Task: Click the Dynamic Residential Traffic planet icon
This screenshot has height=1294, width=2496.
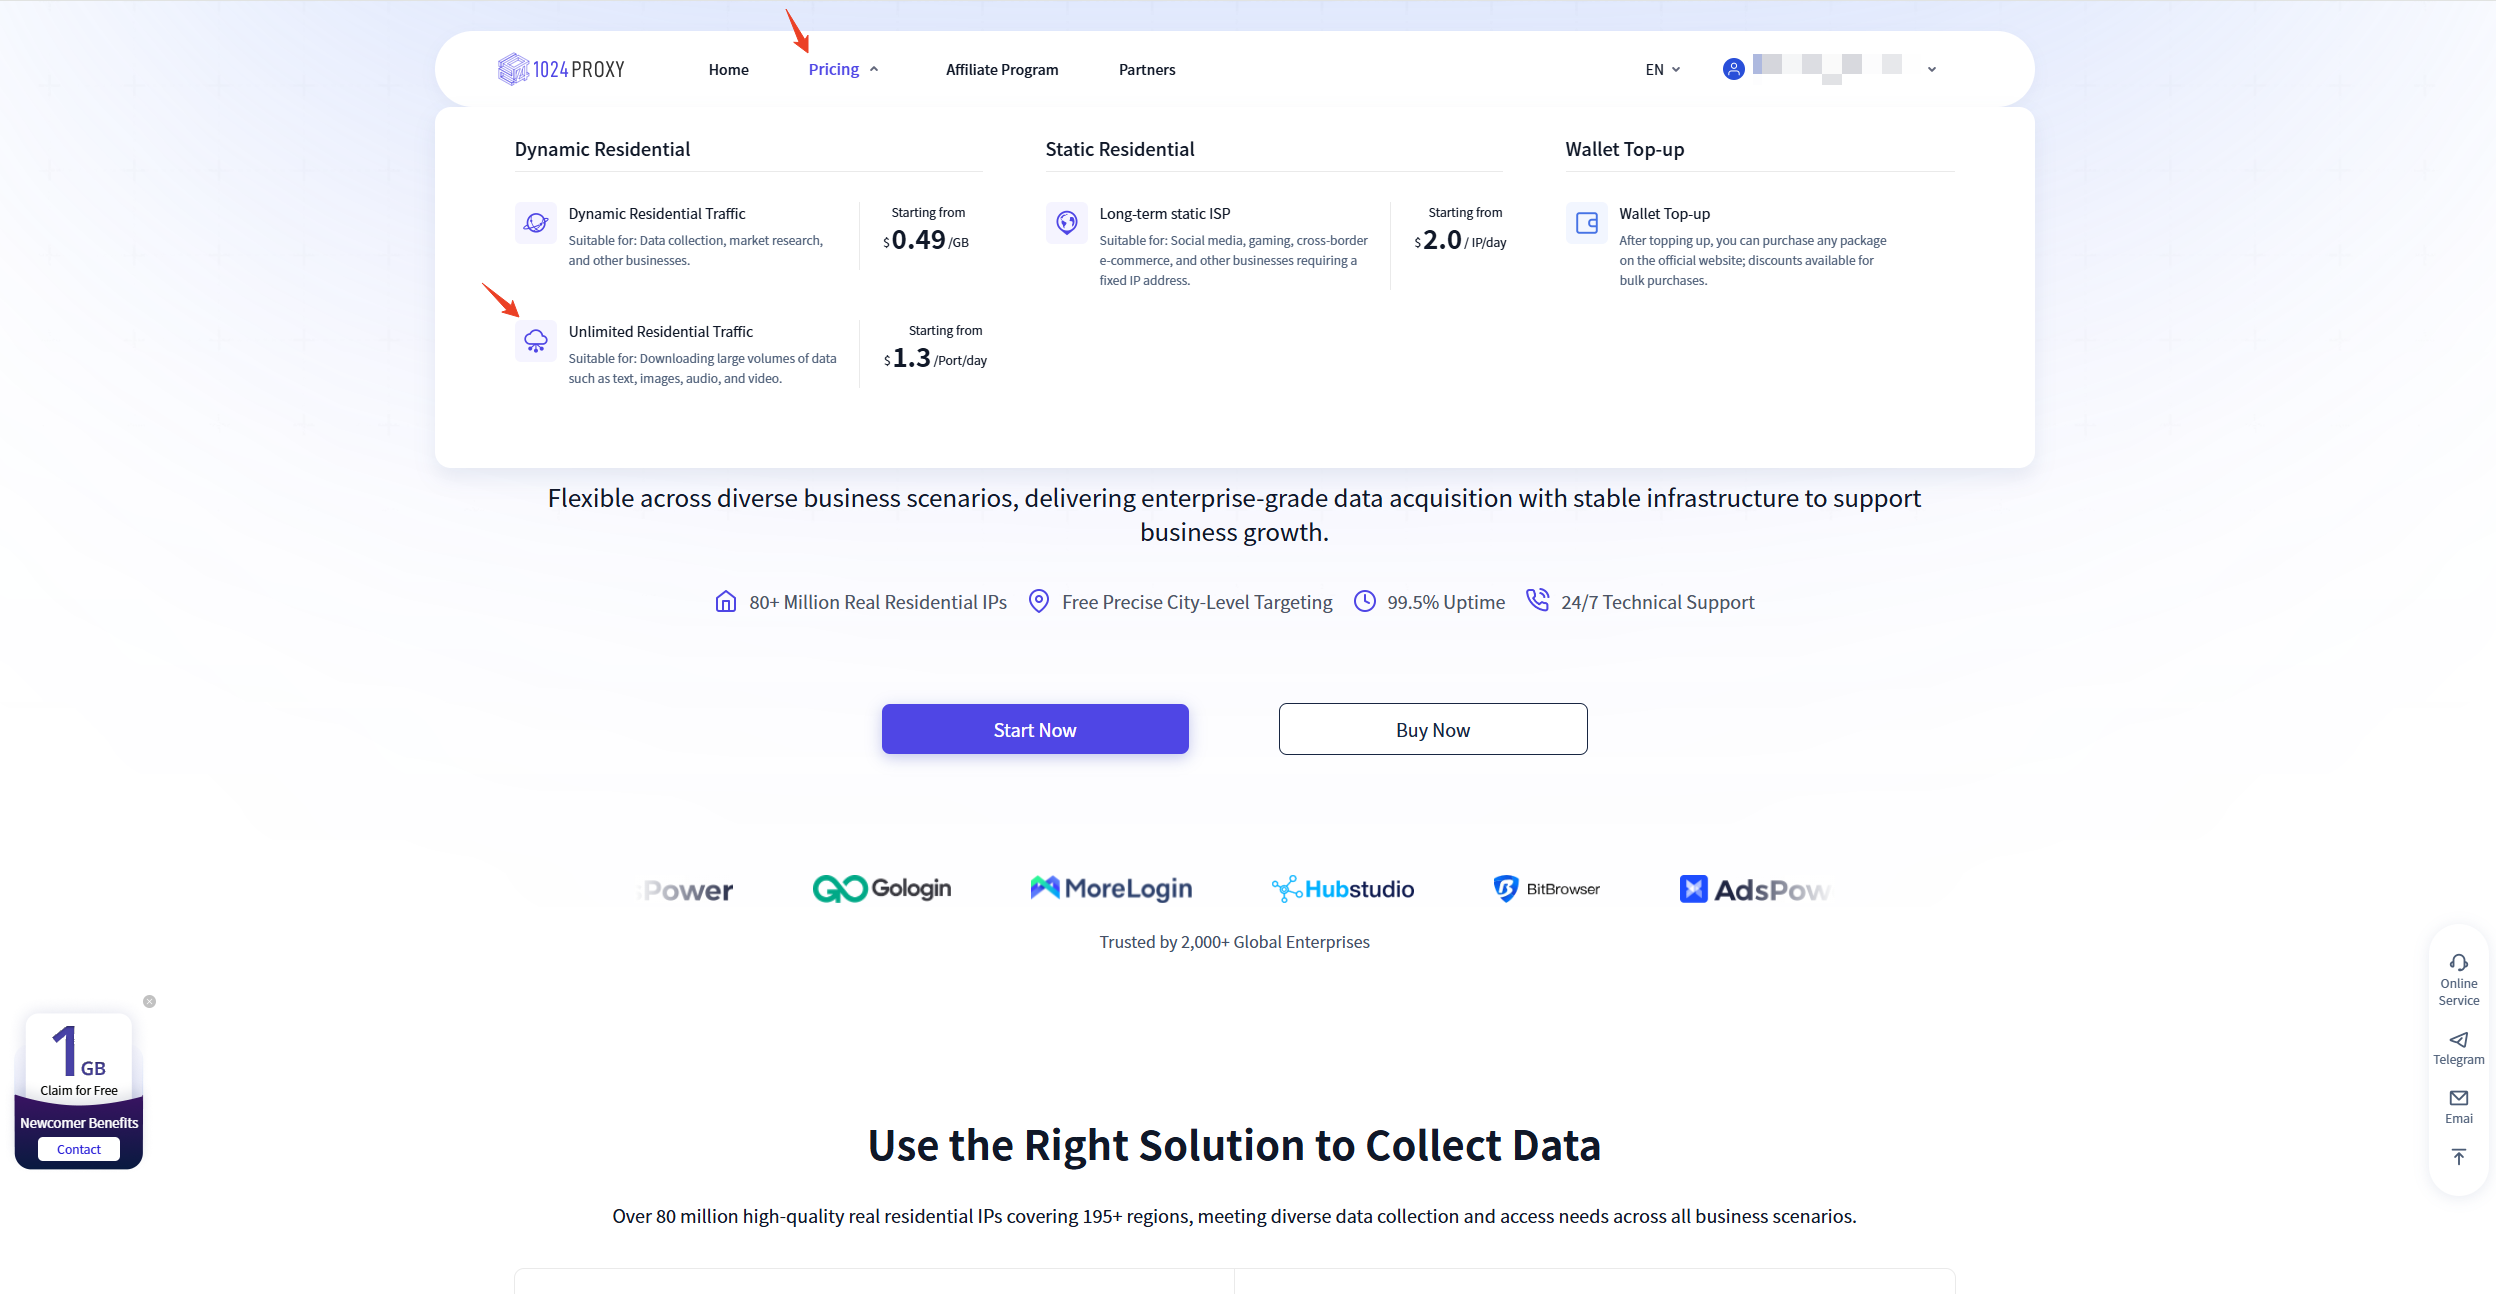Action: tap(536, 222)
